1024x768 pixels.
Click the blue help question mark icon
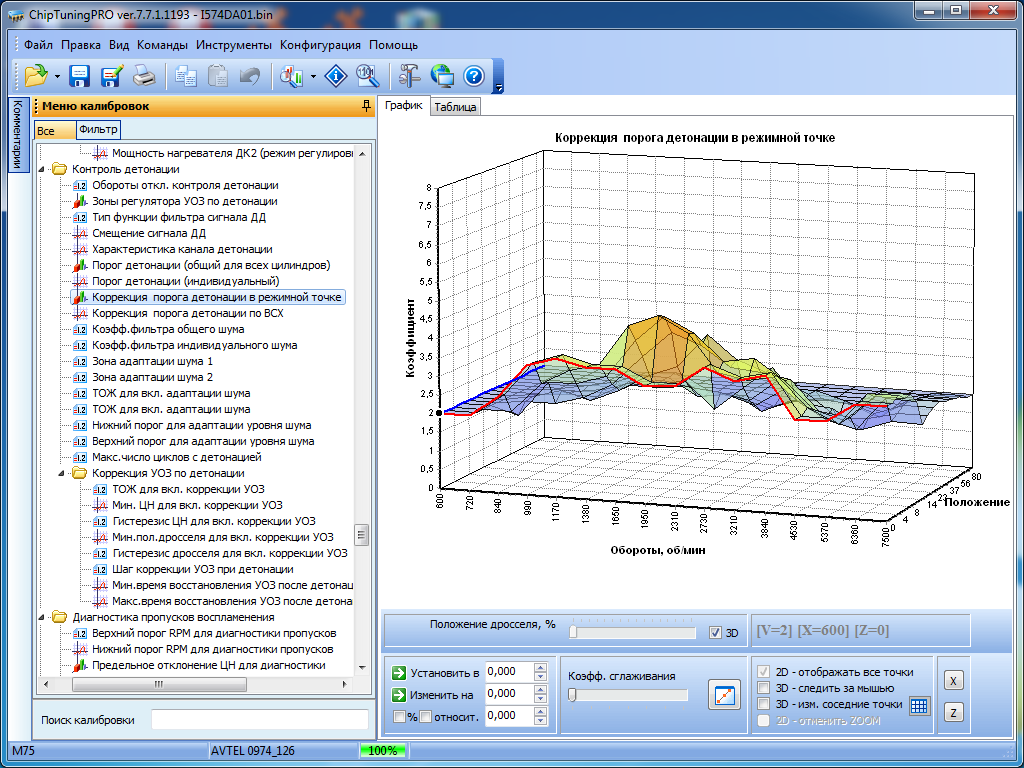point(474,75)
